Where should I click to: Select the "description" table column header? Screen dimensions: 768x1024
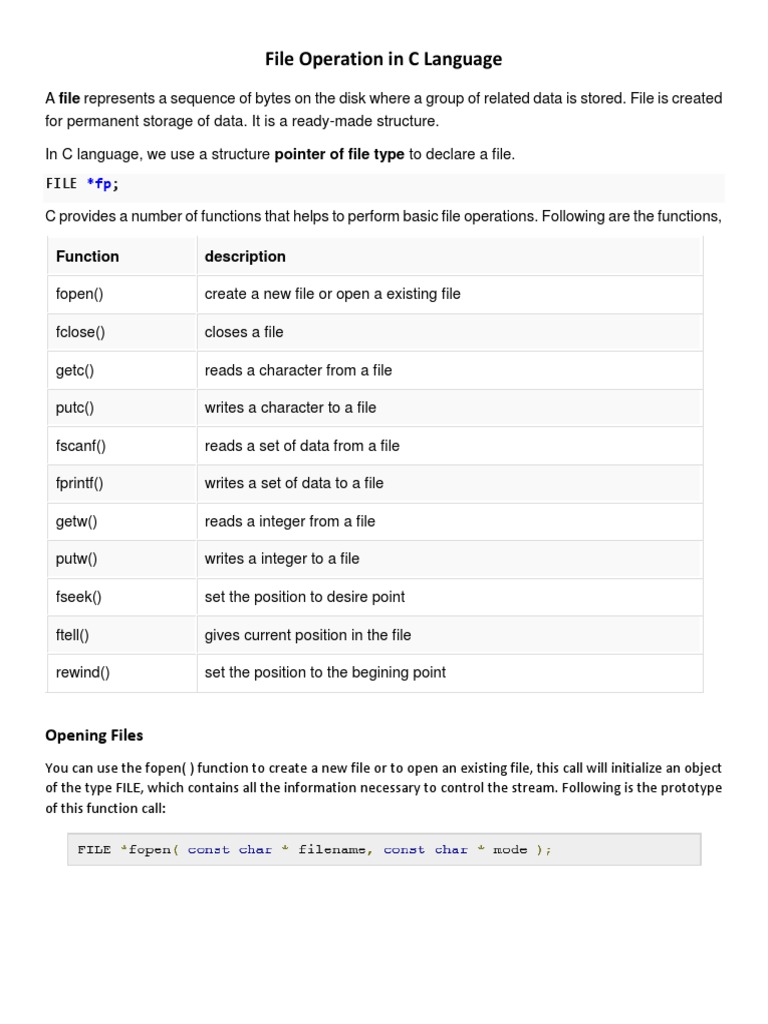pos(245,256)
